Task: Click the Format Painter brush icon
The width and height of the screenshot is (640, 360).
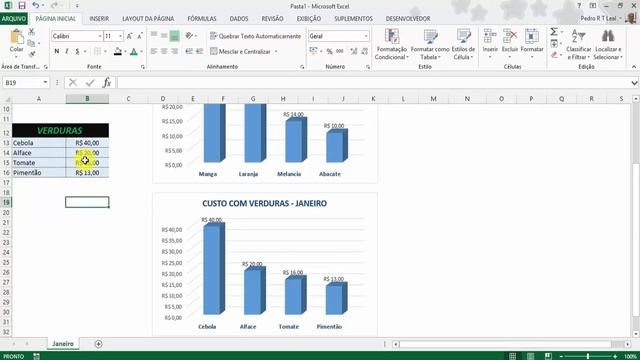Action: [31, 54]
